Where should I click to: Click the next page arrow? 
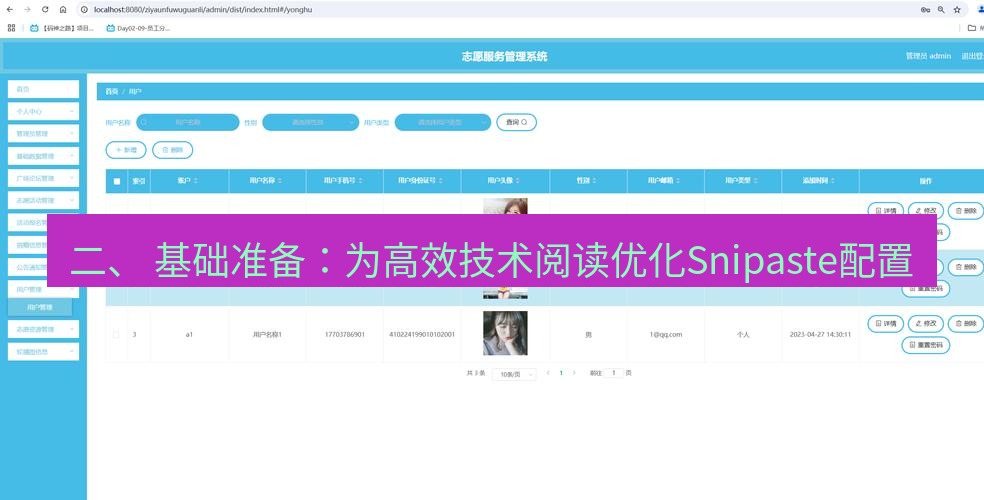coord(574,373)
